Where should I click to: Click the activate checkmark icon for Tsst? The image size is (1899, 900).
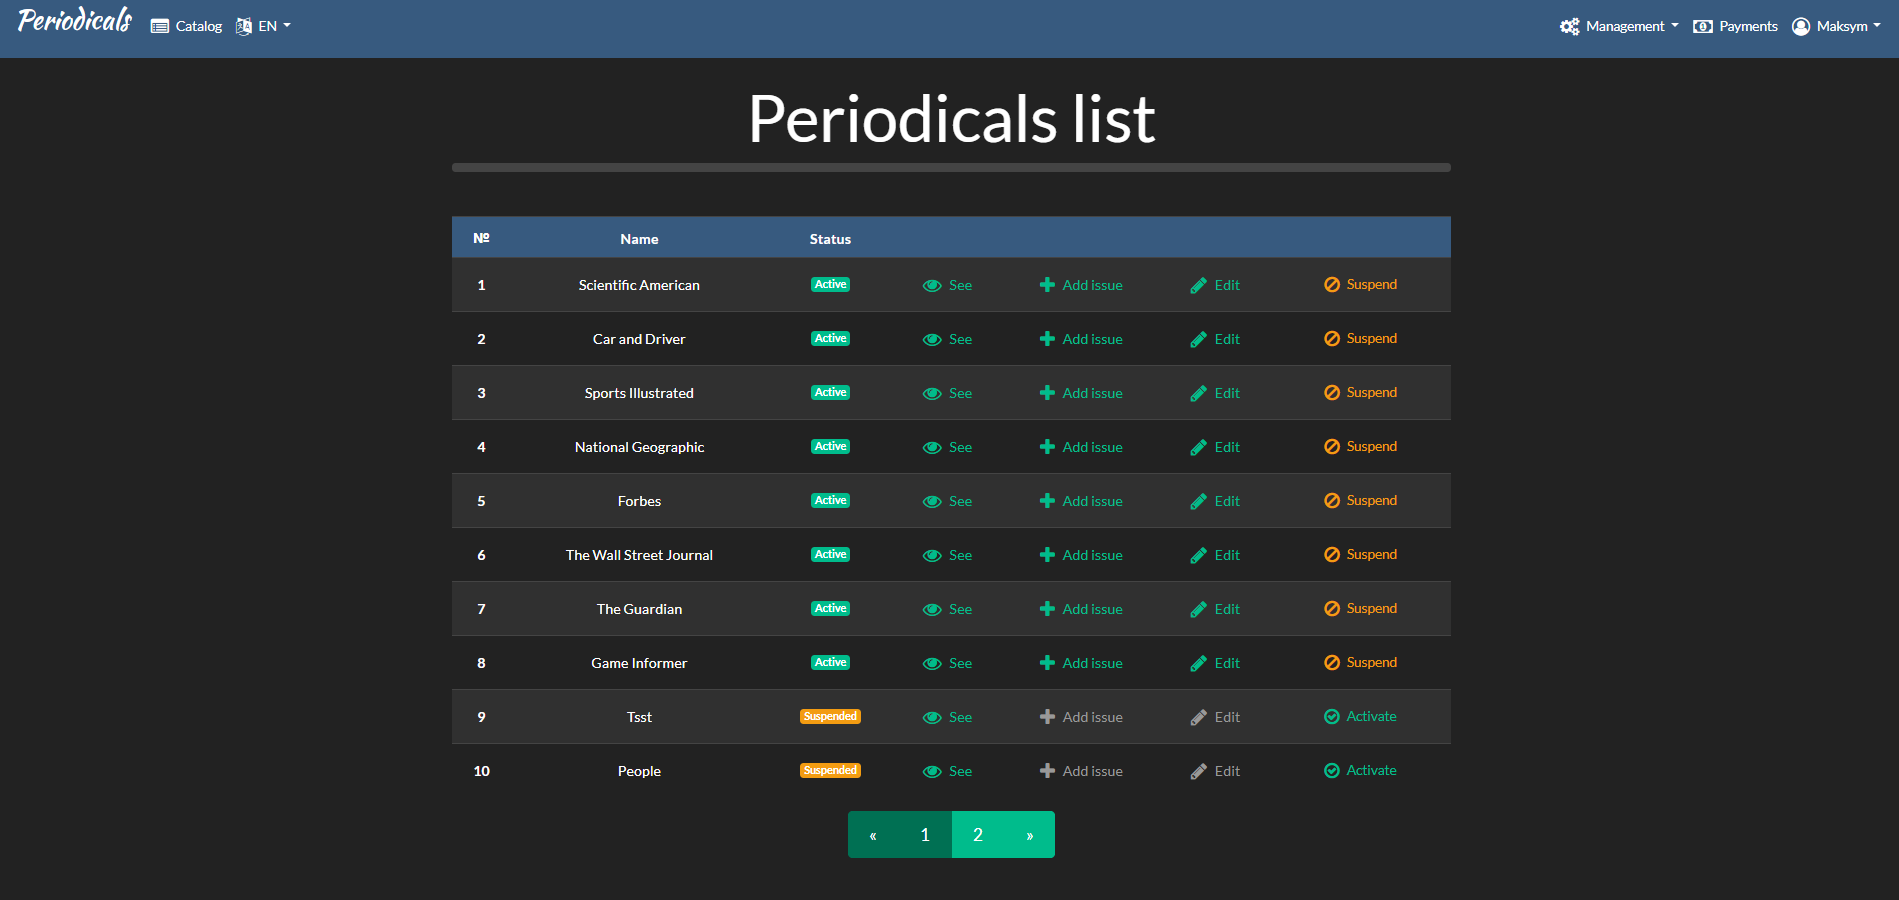pos(1332,717)
